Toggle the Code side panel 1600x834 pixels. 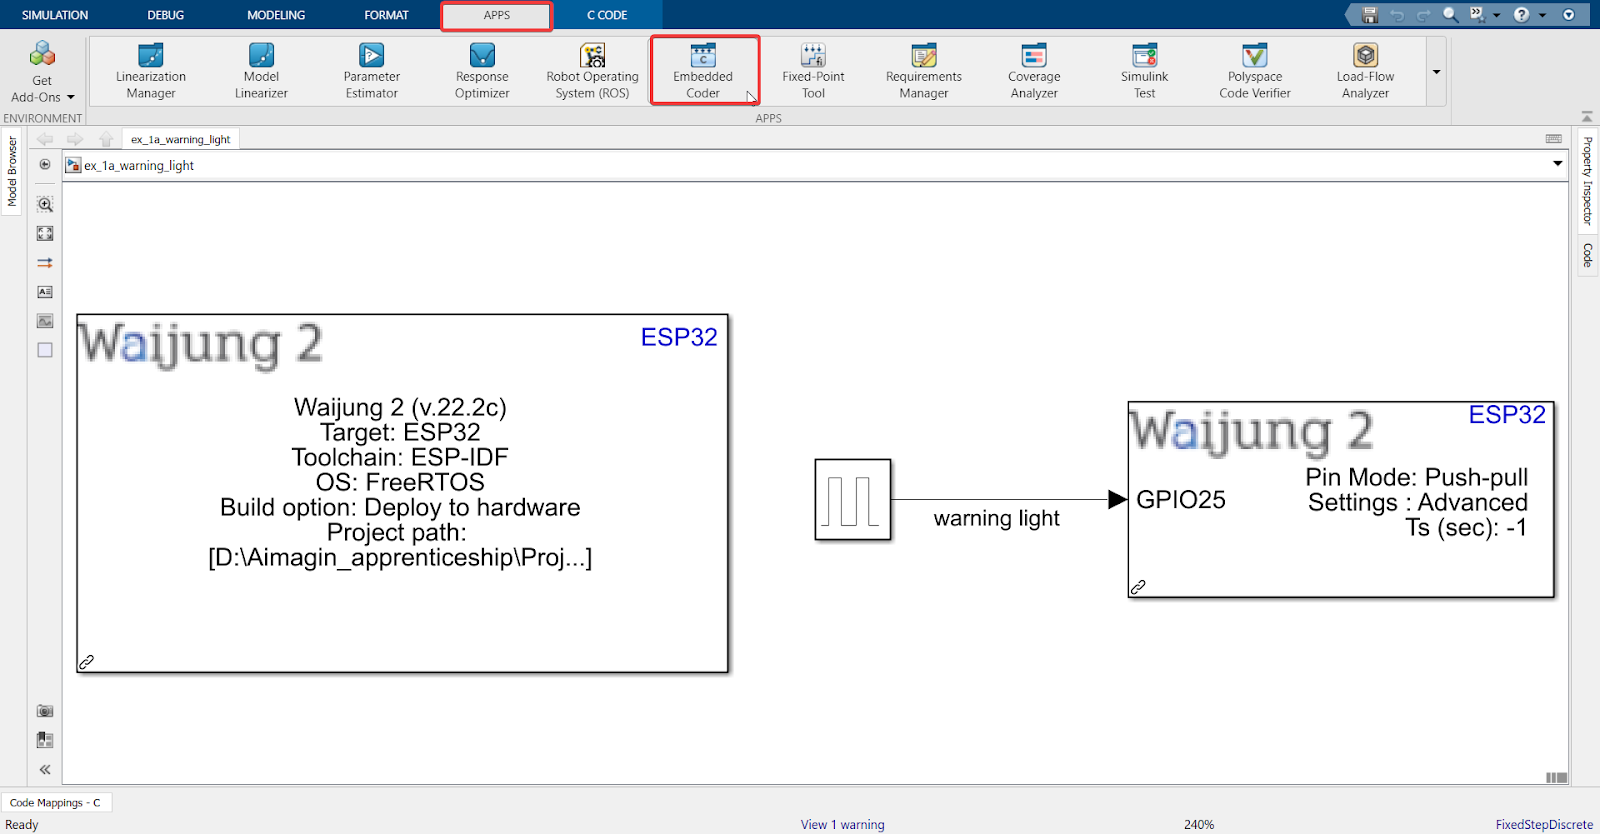click(x=1587, y=255)
